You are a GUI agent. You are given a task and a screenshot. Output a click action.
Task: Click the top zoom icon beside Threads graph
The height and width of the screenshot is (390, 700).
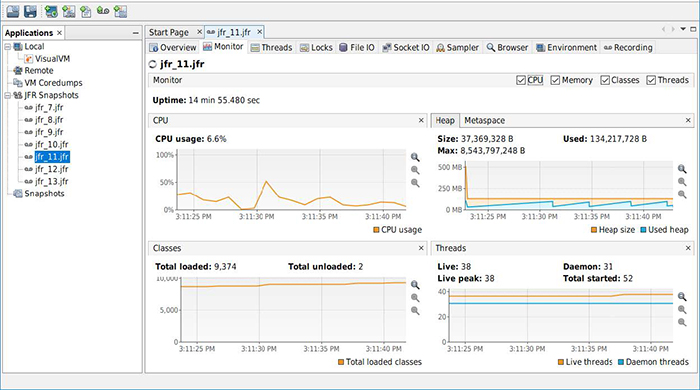(682, 297)
